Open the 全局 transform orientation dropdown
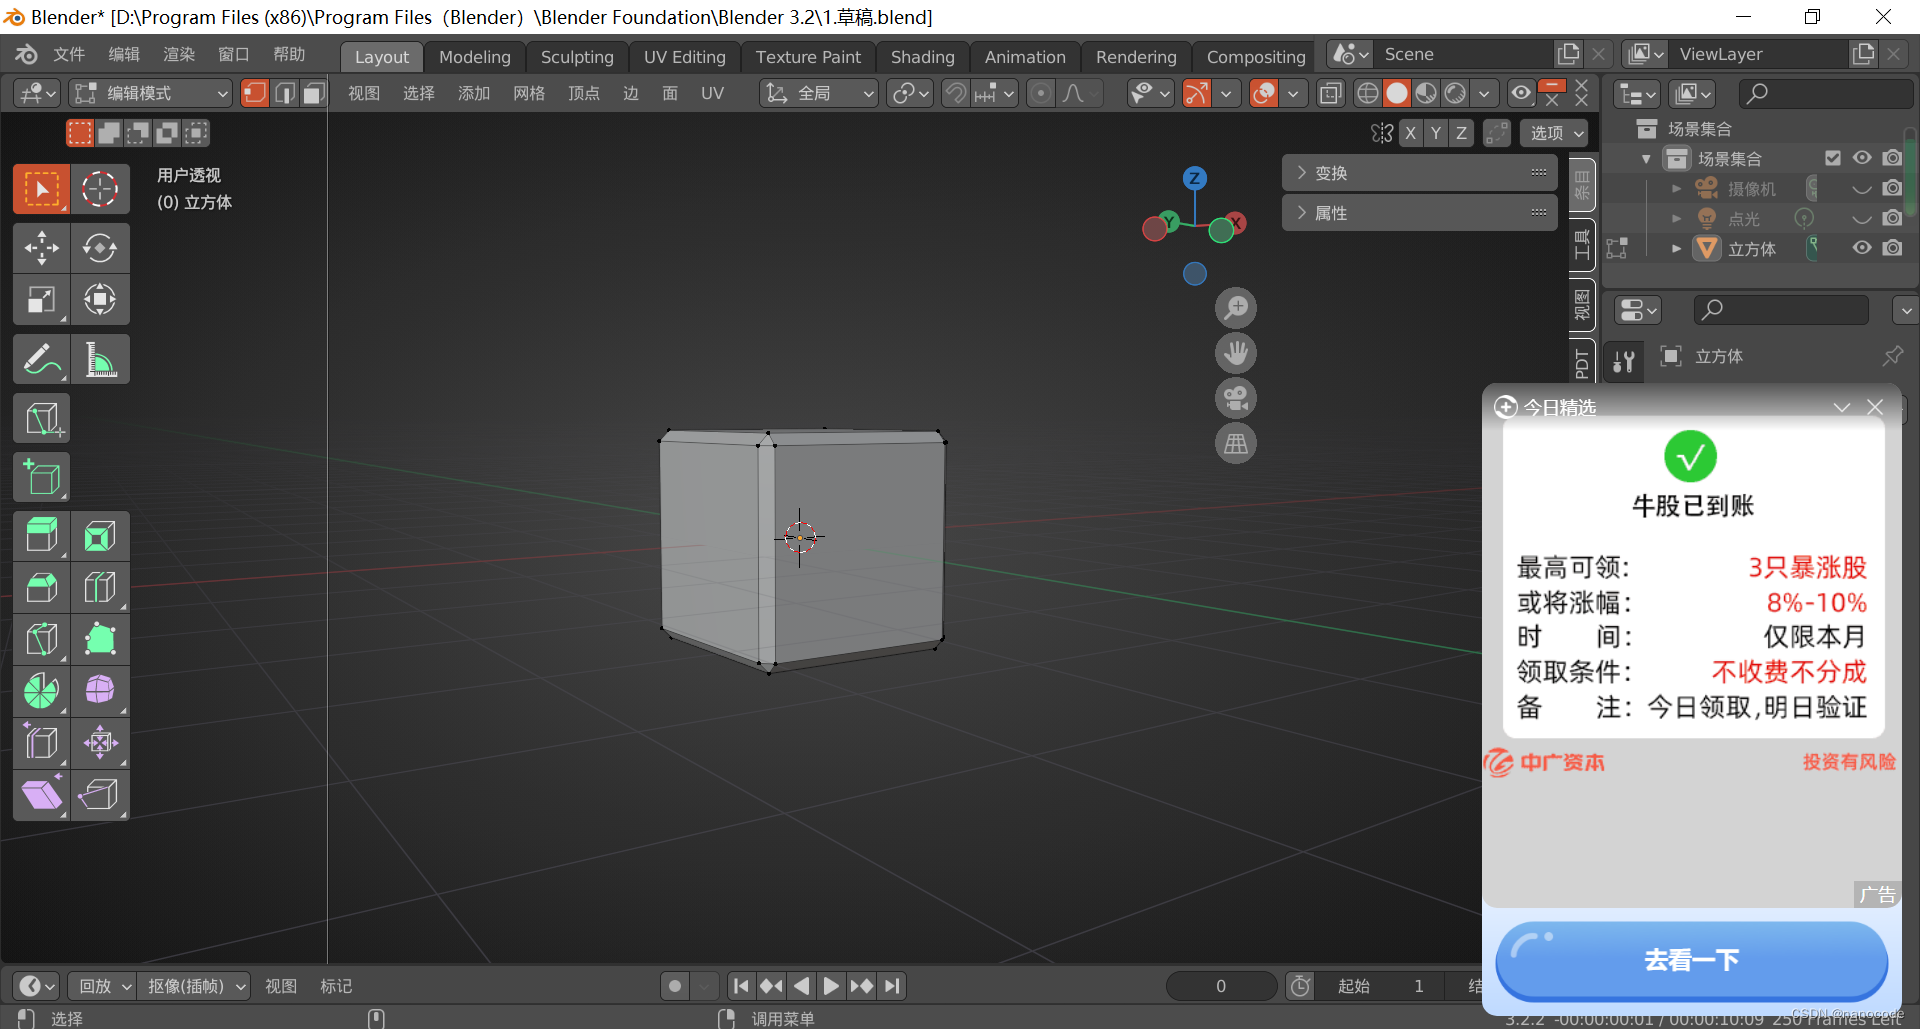 [x=819, y=93]
